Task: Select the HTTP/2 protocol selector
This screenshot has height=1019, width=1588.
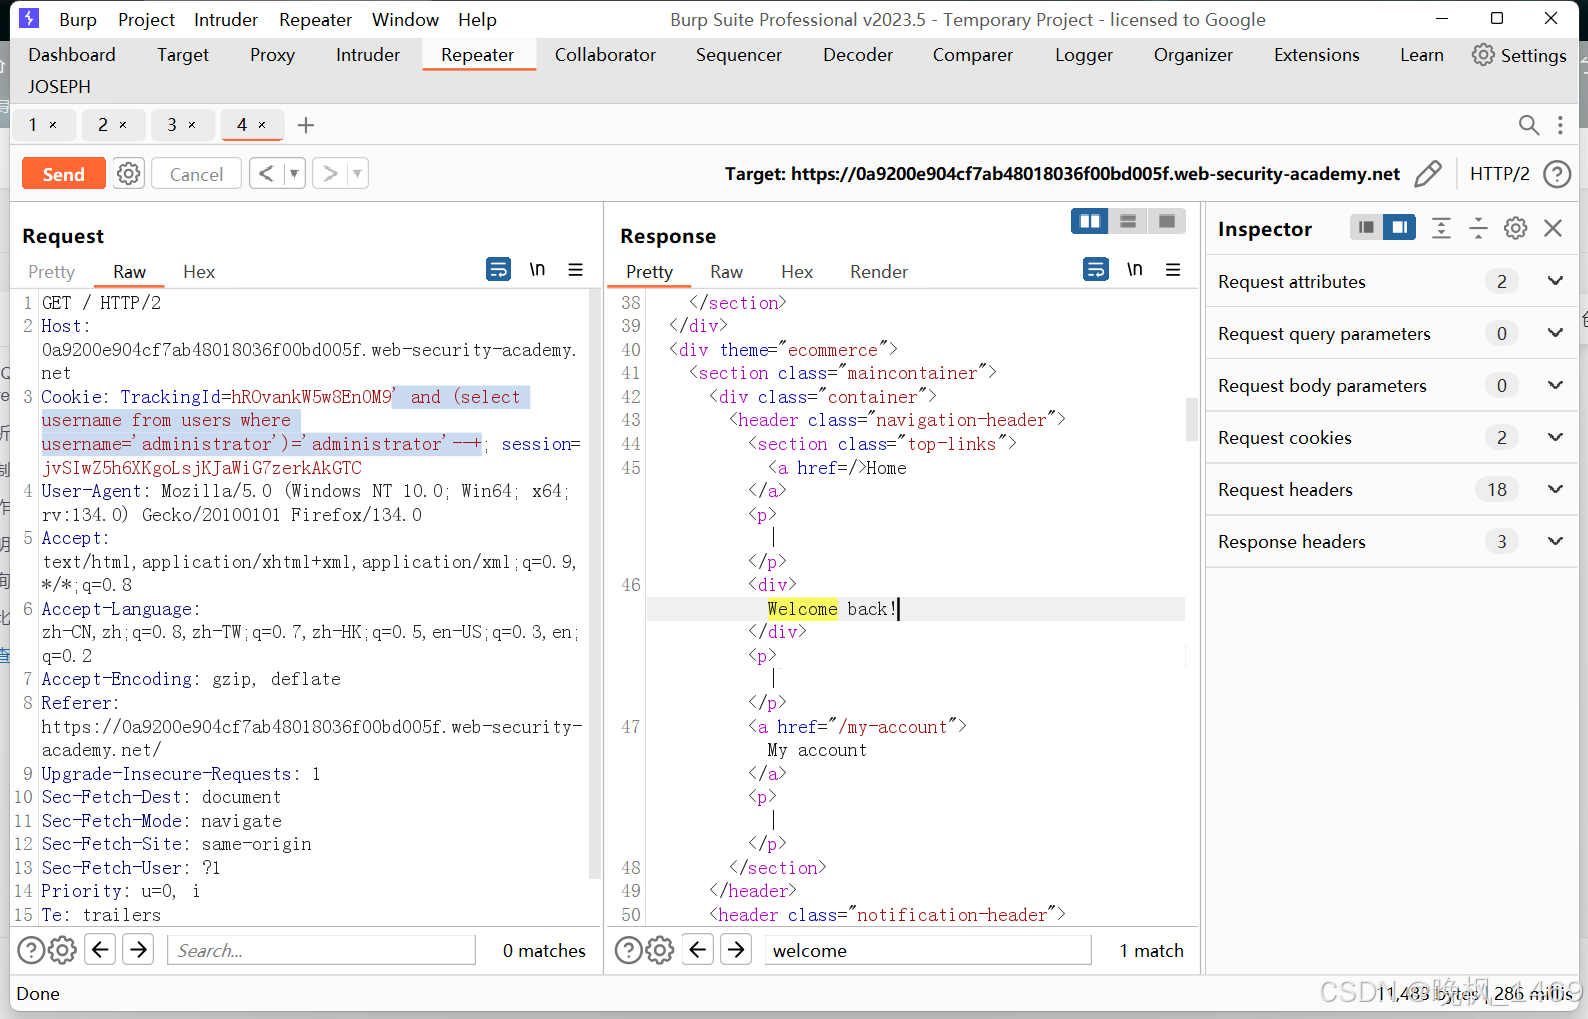Action: (x=1499, y=174)
